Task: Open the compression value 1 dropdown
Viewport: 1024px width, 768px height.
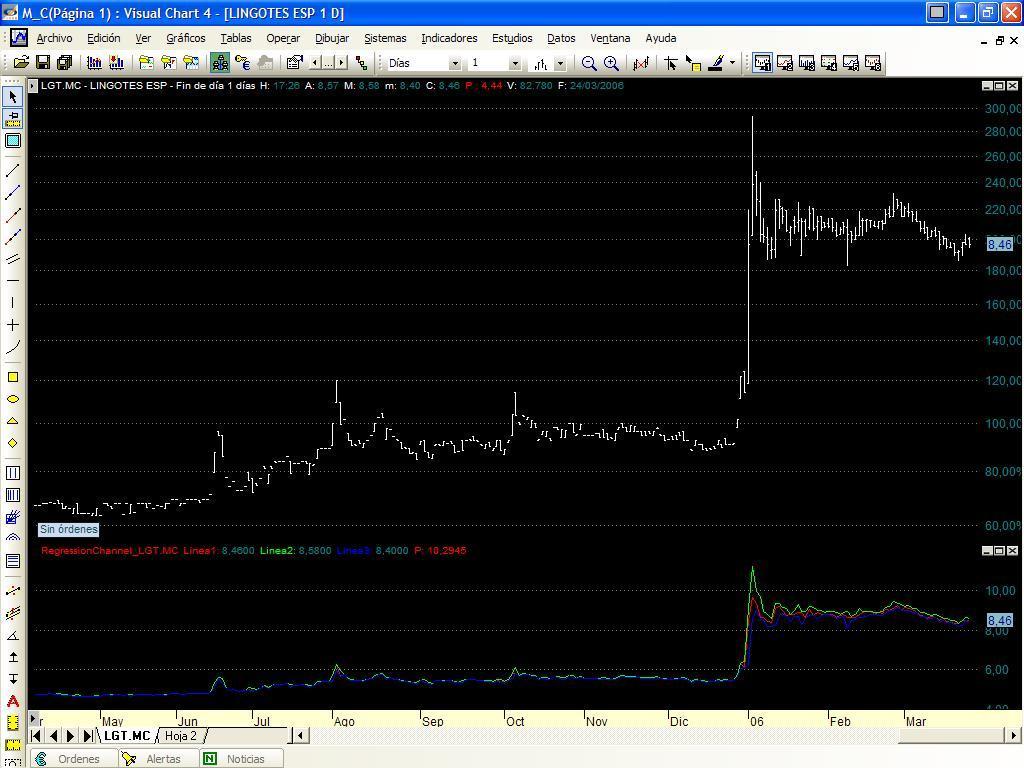Action: (515, 63)
